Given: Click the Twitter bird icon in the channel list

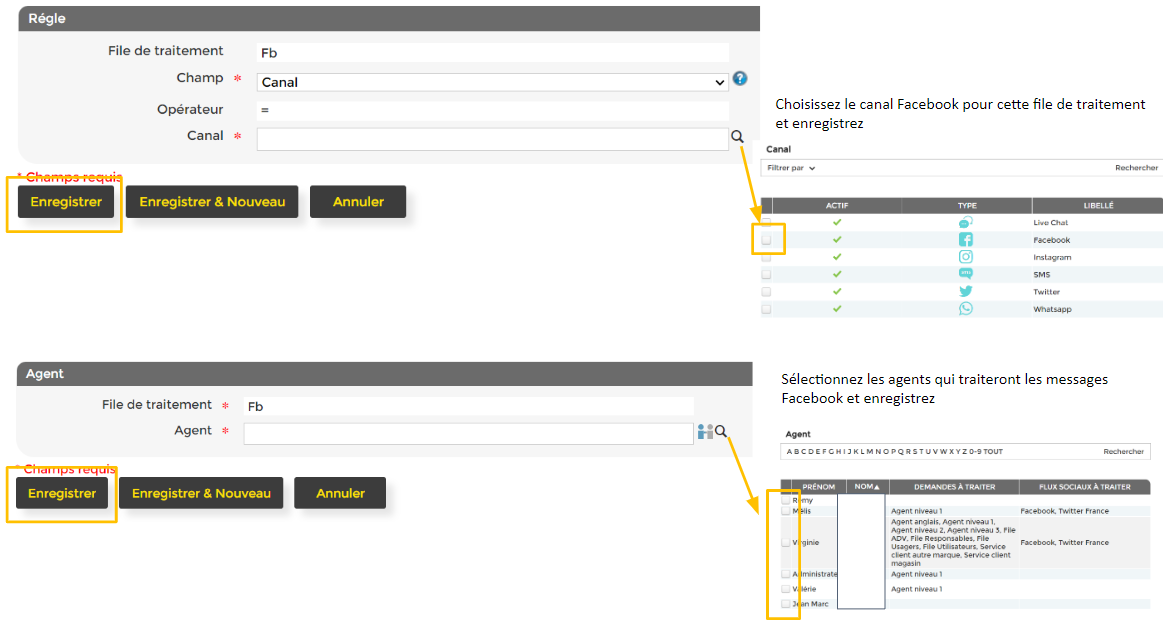Looking at the screenshot, I should (x=966, y=292).
